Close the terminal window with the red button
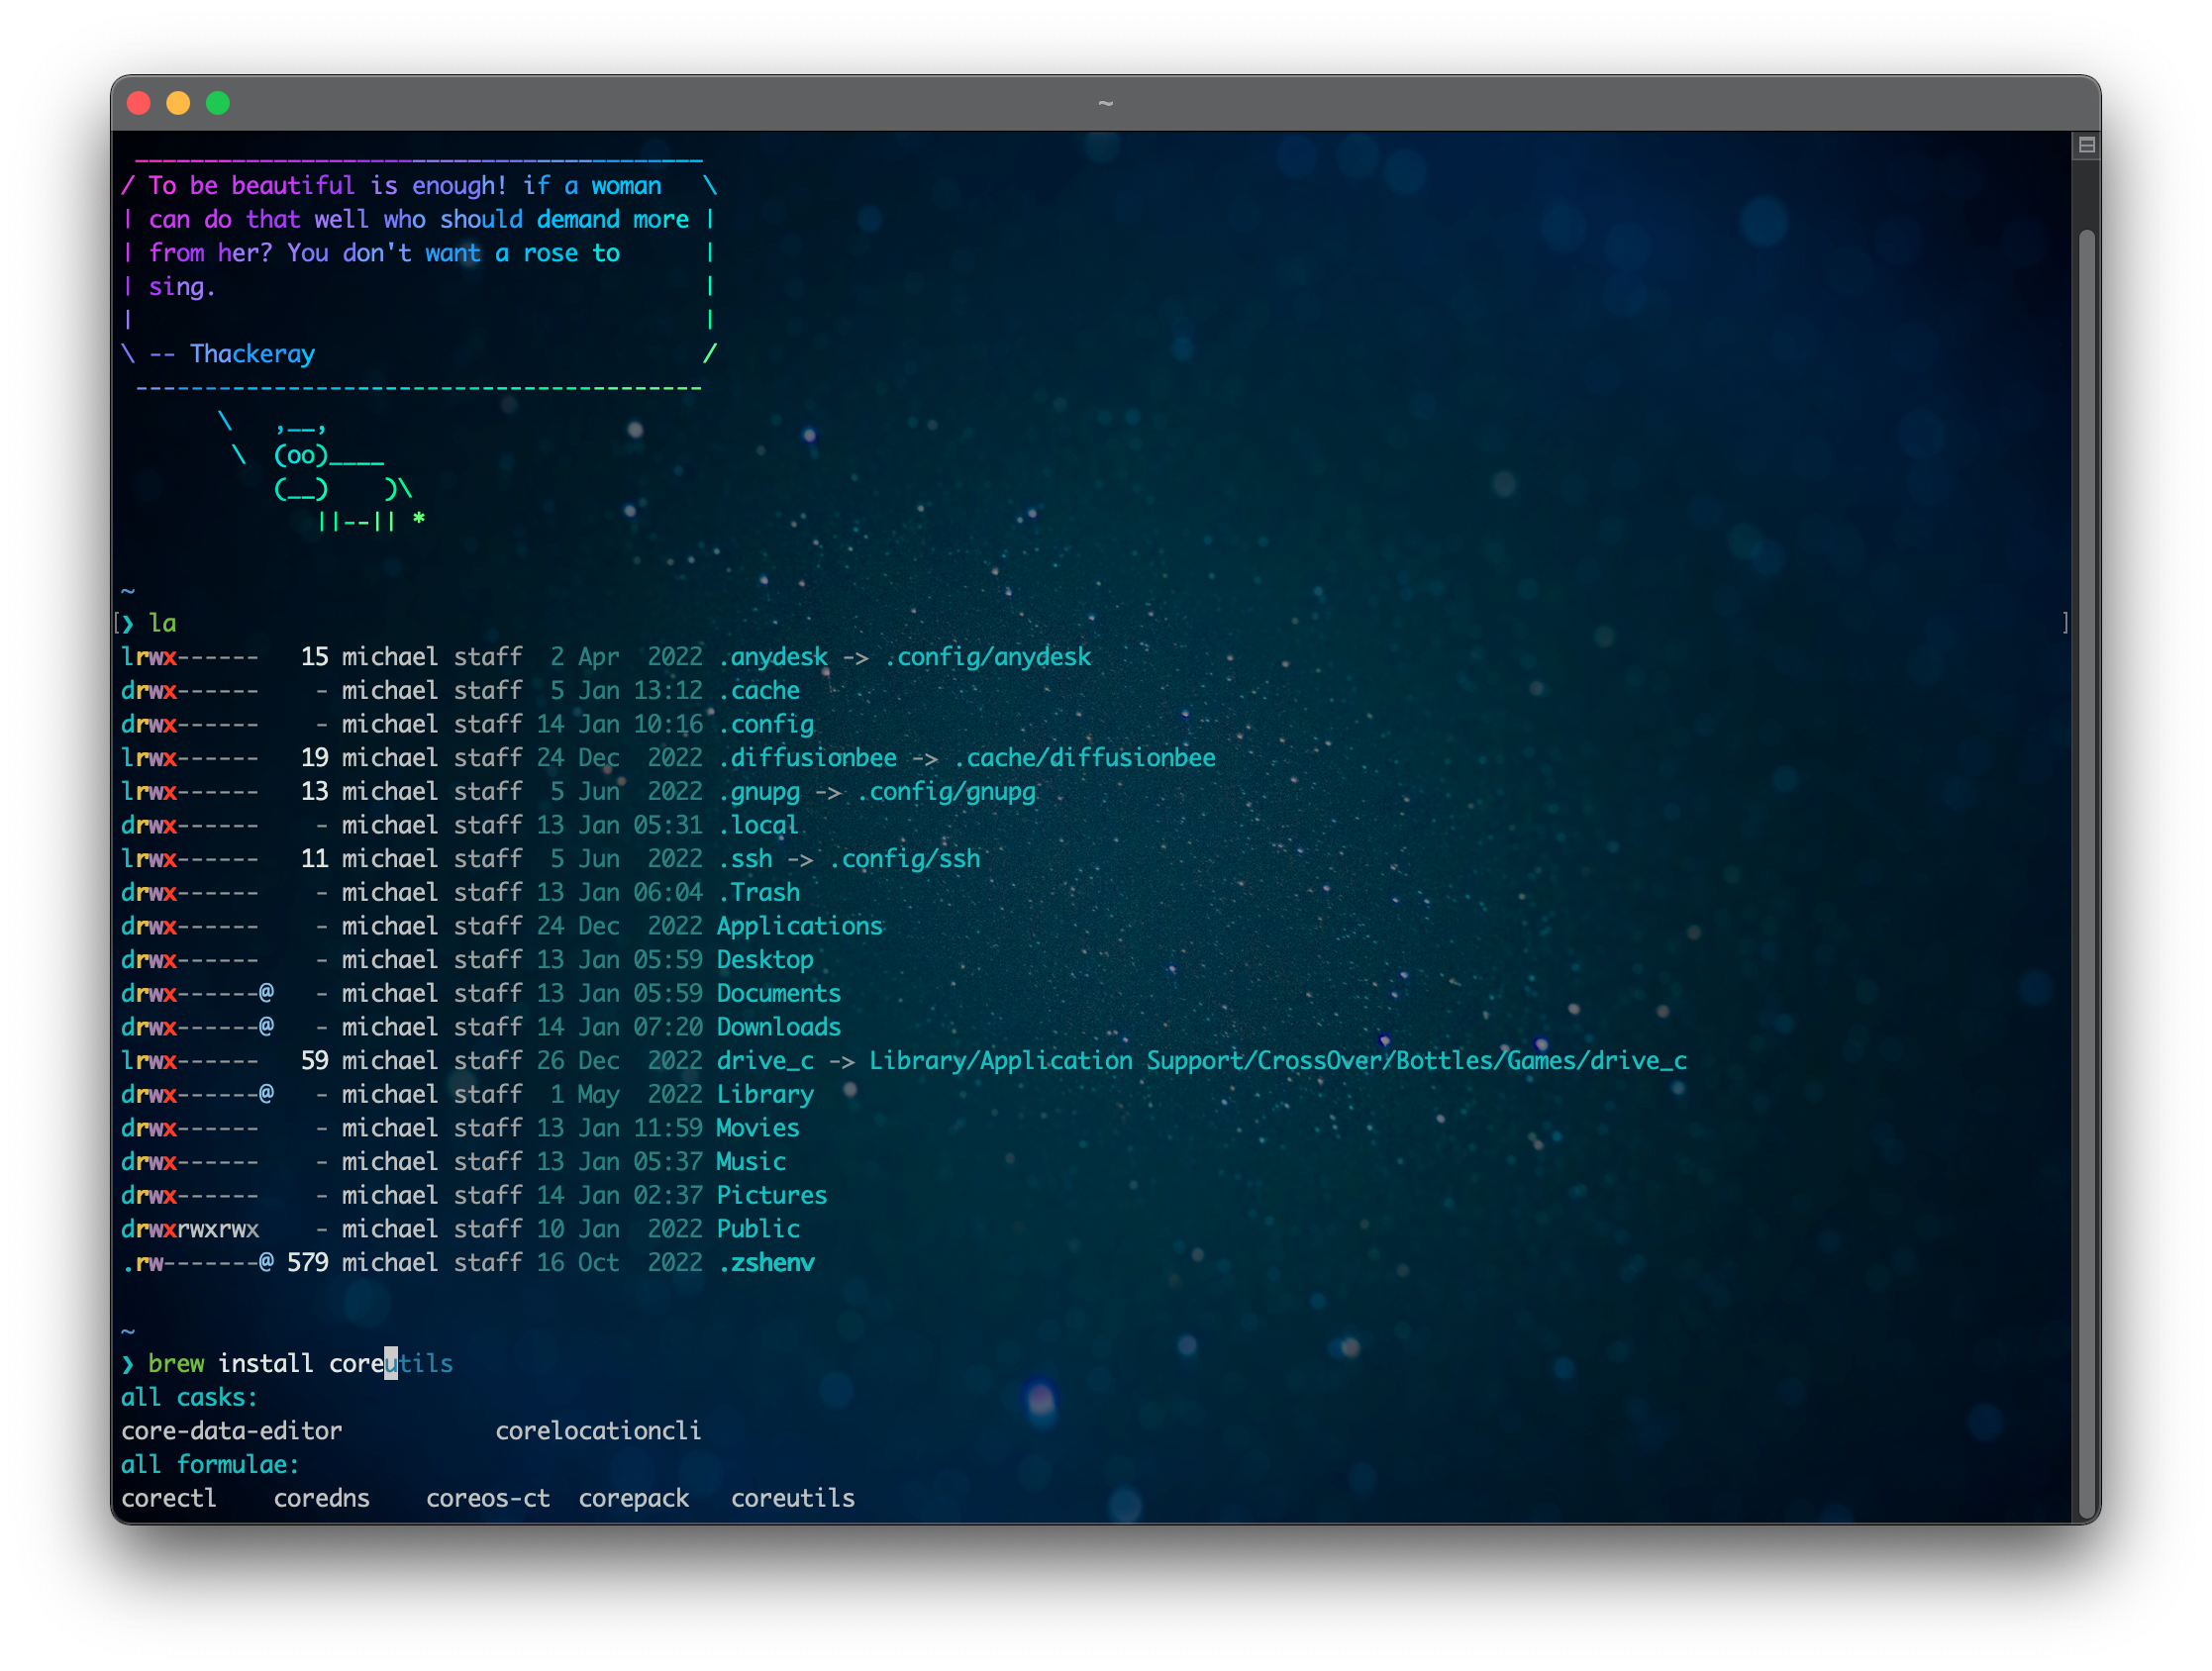The image size is (2212, 1671). [x=139, y=103]
